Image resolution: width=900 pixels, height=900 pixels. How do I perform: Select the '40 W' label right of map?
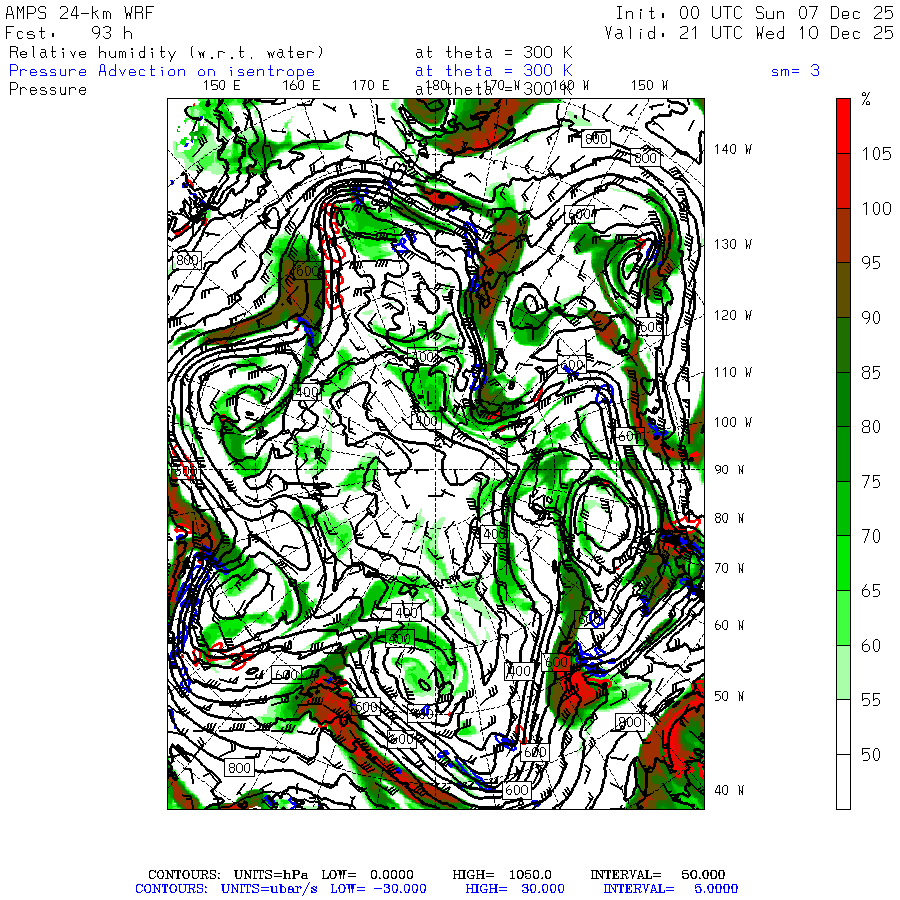[x=729, y=790]
